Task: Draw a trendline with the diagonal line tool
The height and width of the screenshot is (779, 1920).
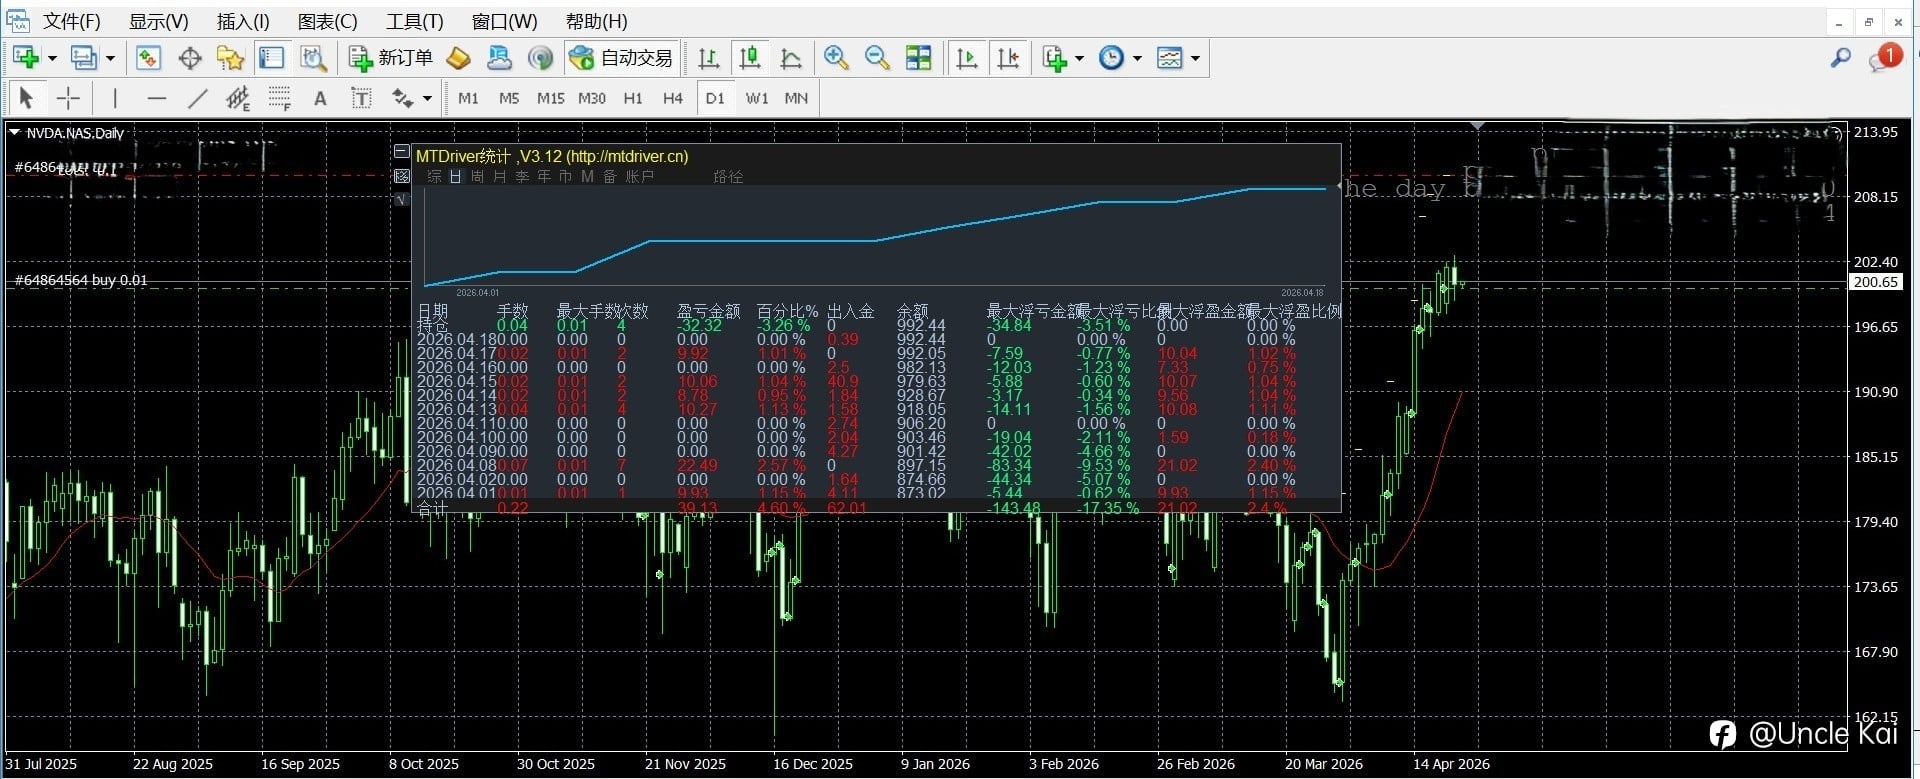Action: pyautogui.click(x=198, y=98)
